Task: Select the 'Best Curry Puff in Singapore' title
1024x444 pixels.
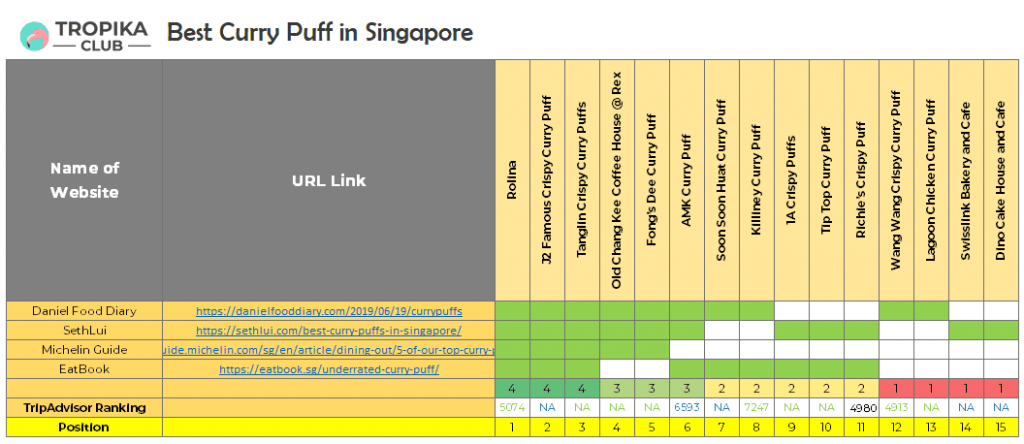Action: point(320,32)
